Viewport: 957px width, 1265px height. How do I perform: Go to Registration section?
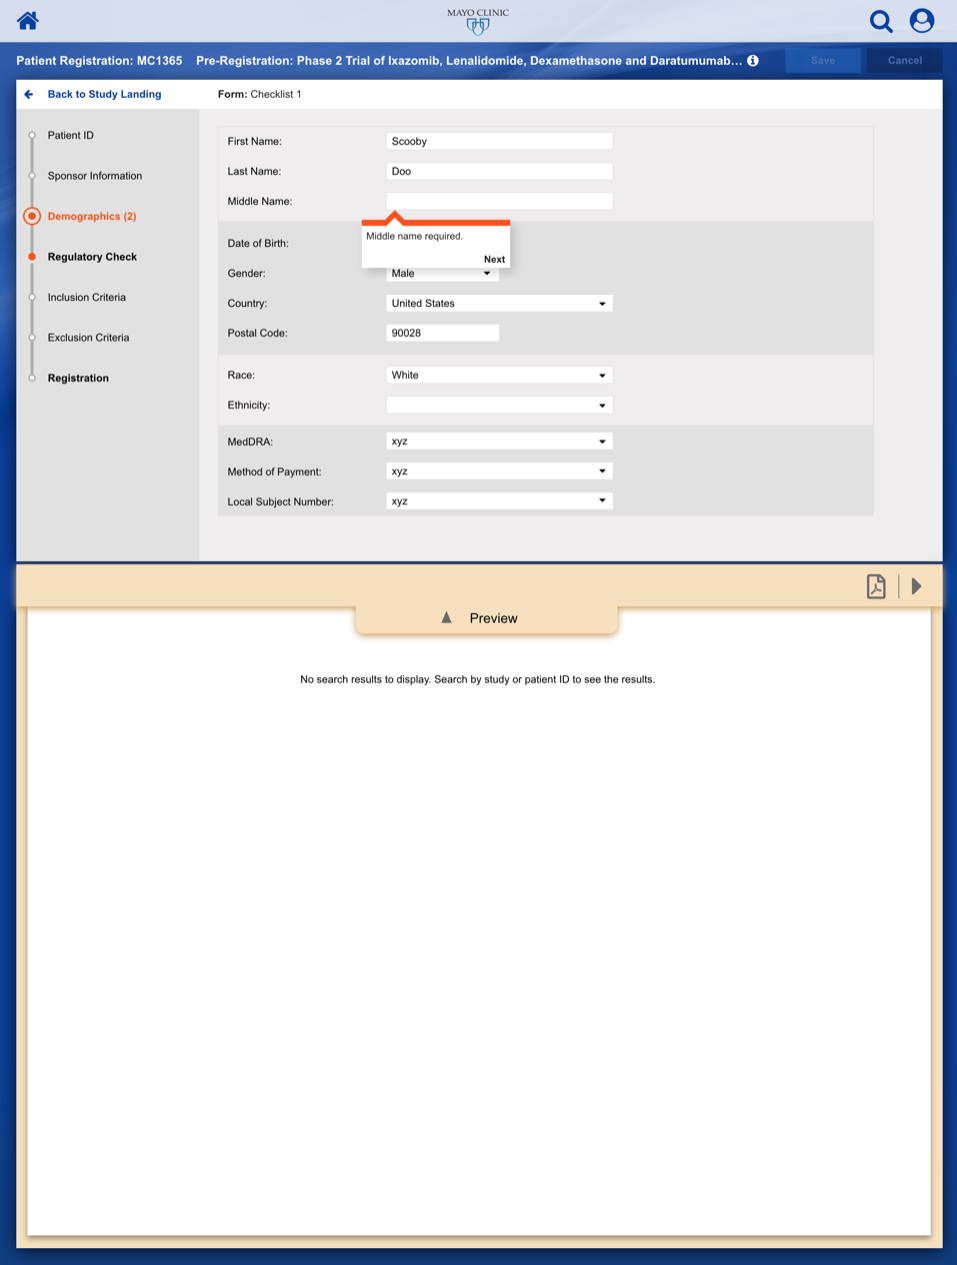click(x=78, y=378)
